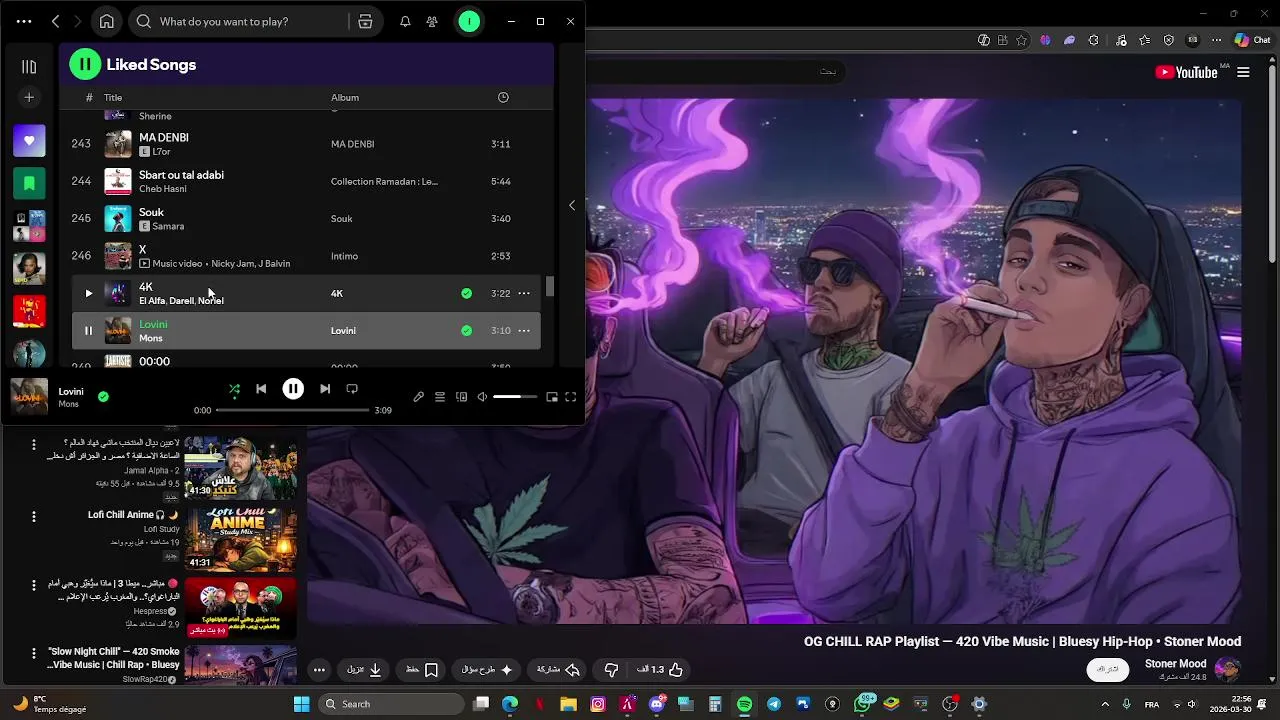Open more options for Lovini track
This screenshot has width=1280, height=720.
click(x=524, y=330)
